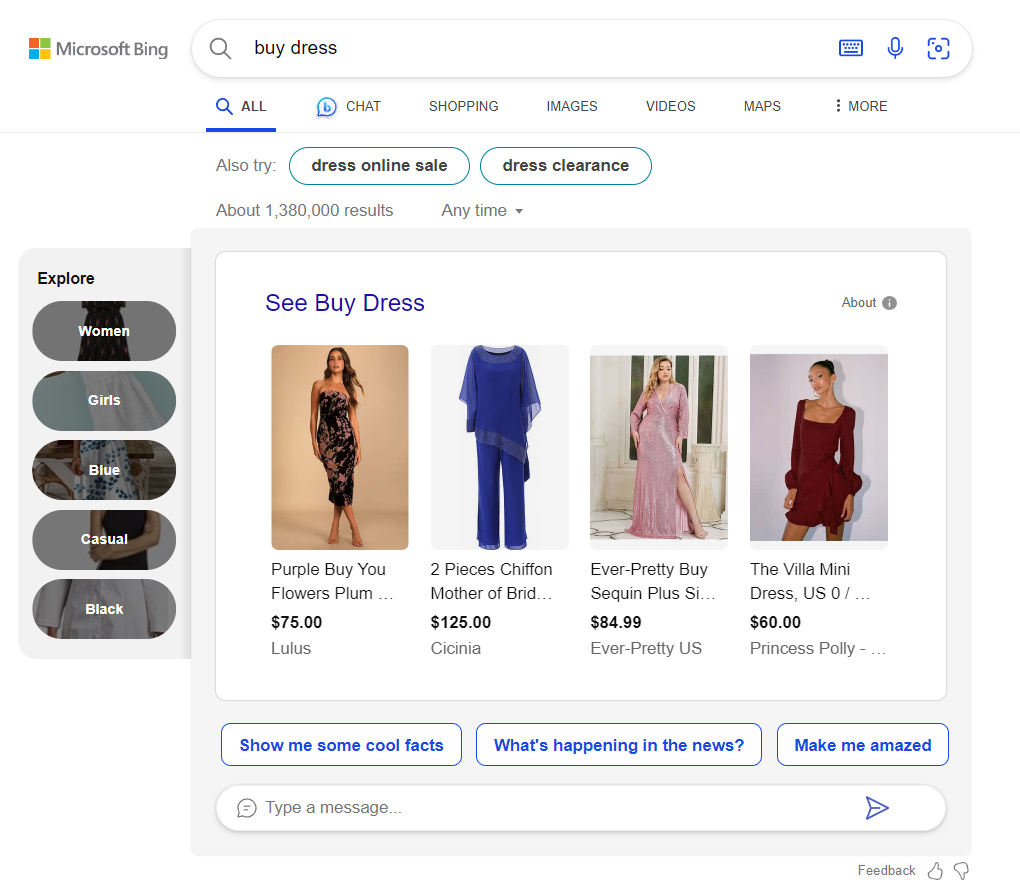Click the Cicinia seller name
This screenshot has width=1020, height=893.
click(x=455, y=648)
